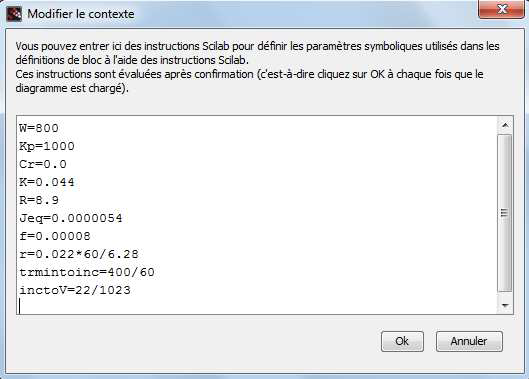The width and height of the screenshot is (529, 379).
Task: Cancel changes with the Annuler button
Action: [x=469, y=341]
